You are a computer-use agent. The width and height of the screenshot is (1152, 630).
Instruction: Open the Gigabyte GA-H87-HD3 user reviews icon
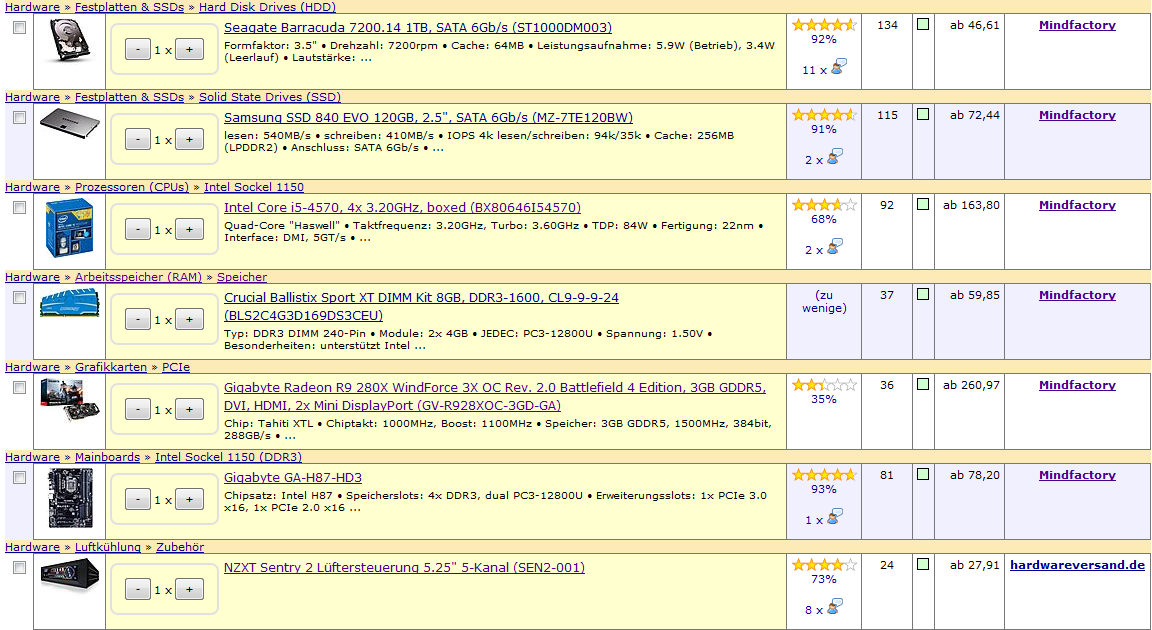[834, 518]
